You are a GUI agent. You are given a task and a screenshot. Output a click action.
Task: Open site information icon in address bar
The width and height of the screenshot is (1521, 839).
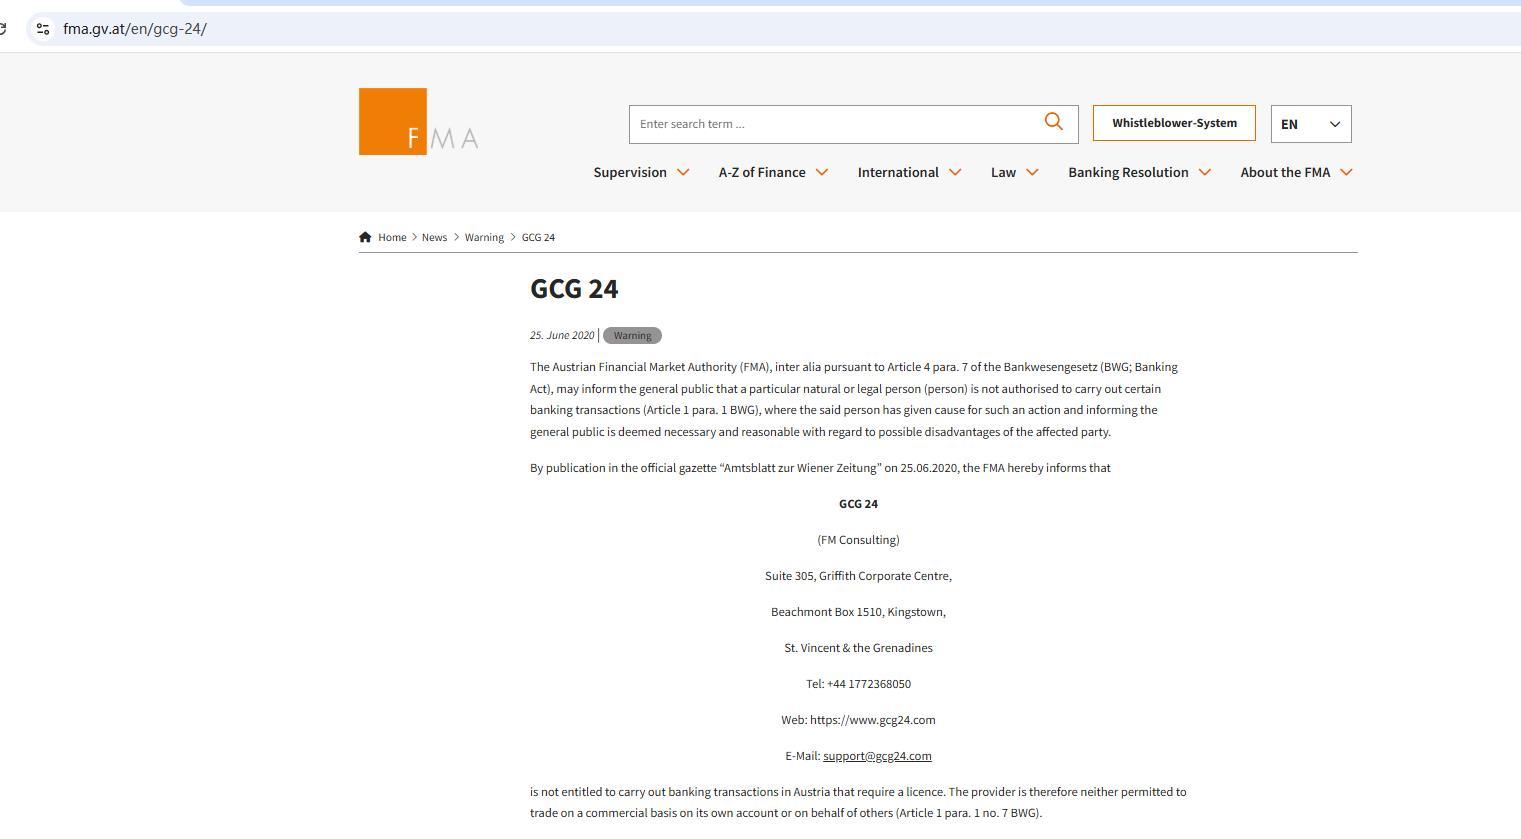[x=43, y=29]
